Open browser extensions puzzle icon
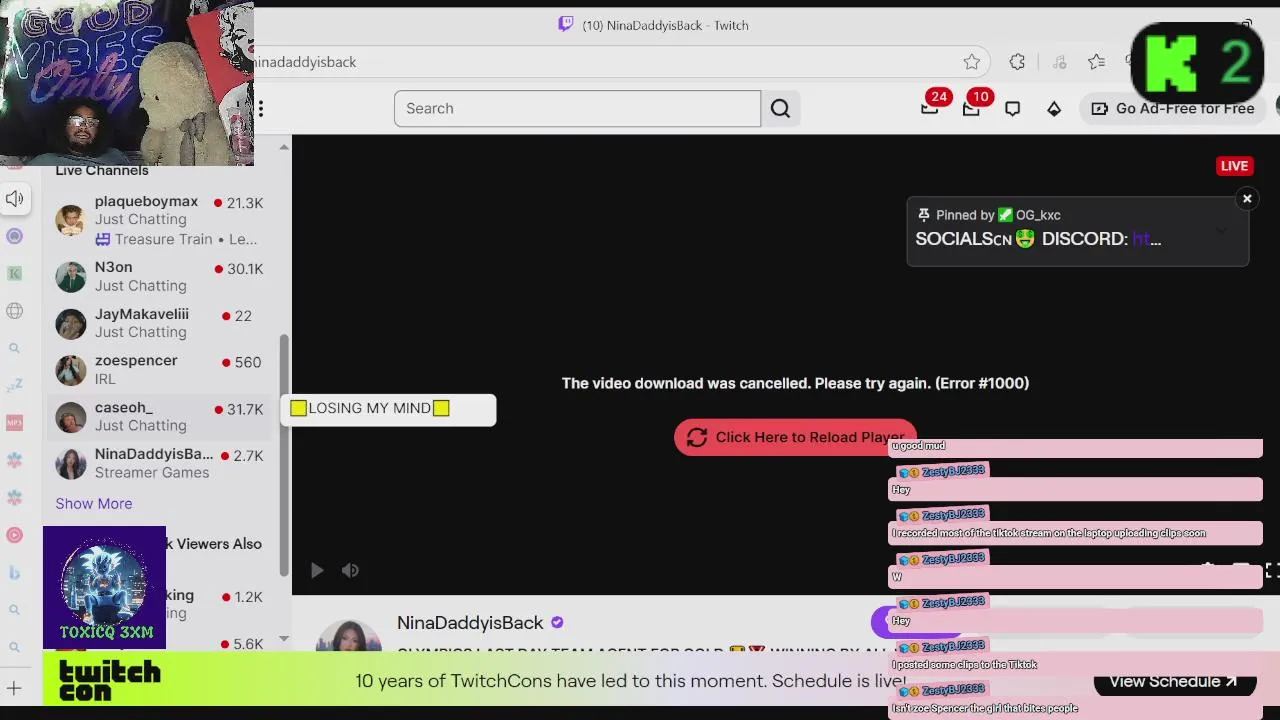Screen dimensions: 1280x720 1017,62
